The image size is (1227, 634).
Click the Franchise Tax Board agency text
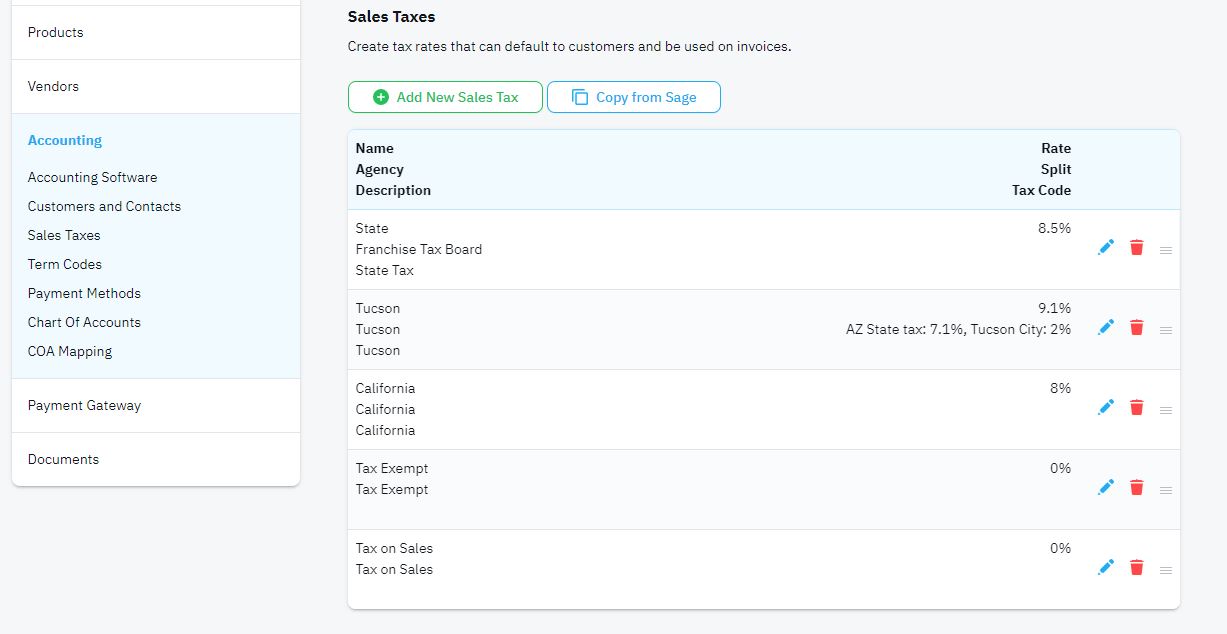click(x=419, y=249)
